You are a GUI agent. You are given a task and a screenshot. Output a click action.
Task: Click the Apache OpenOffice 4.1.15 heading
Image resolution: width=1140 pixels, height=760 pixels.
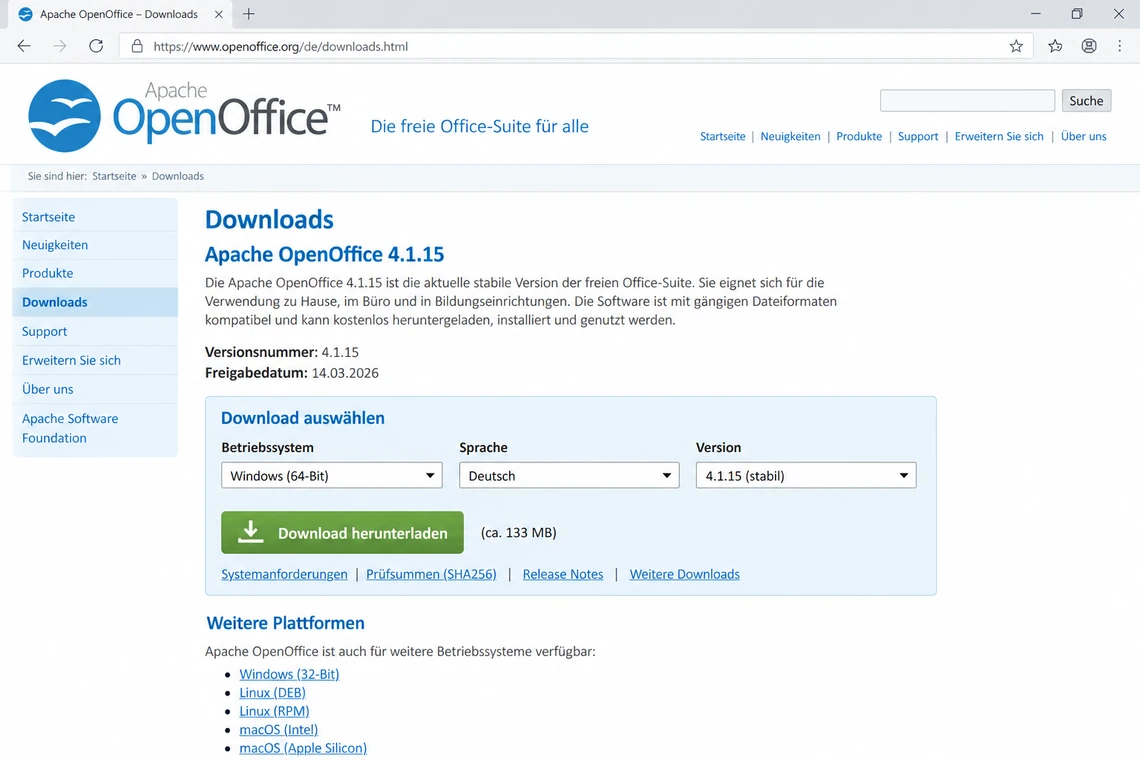pos(324,255)
